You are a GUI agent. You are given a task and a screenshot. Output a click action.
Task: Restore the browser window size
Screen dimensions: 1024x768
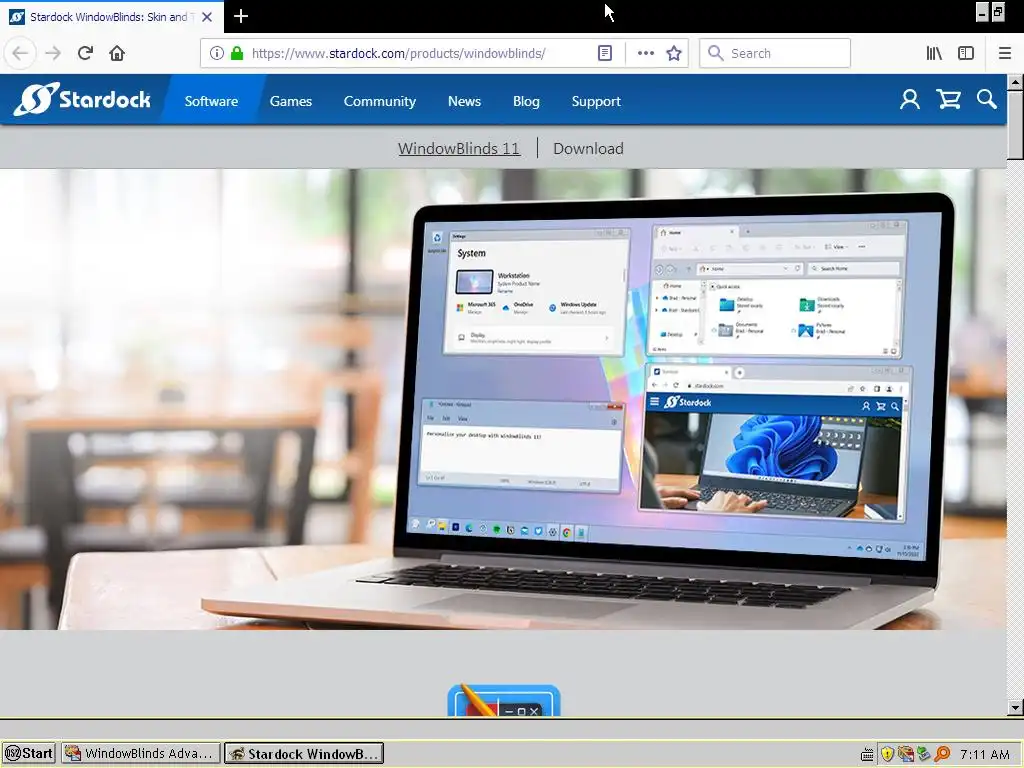[998, 12]
